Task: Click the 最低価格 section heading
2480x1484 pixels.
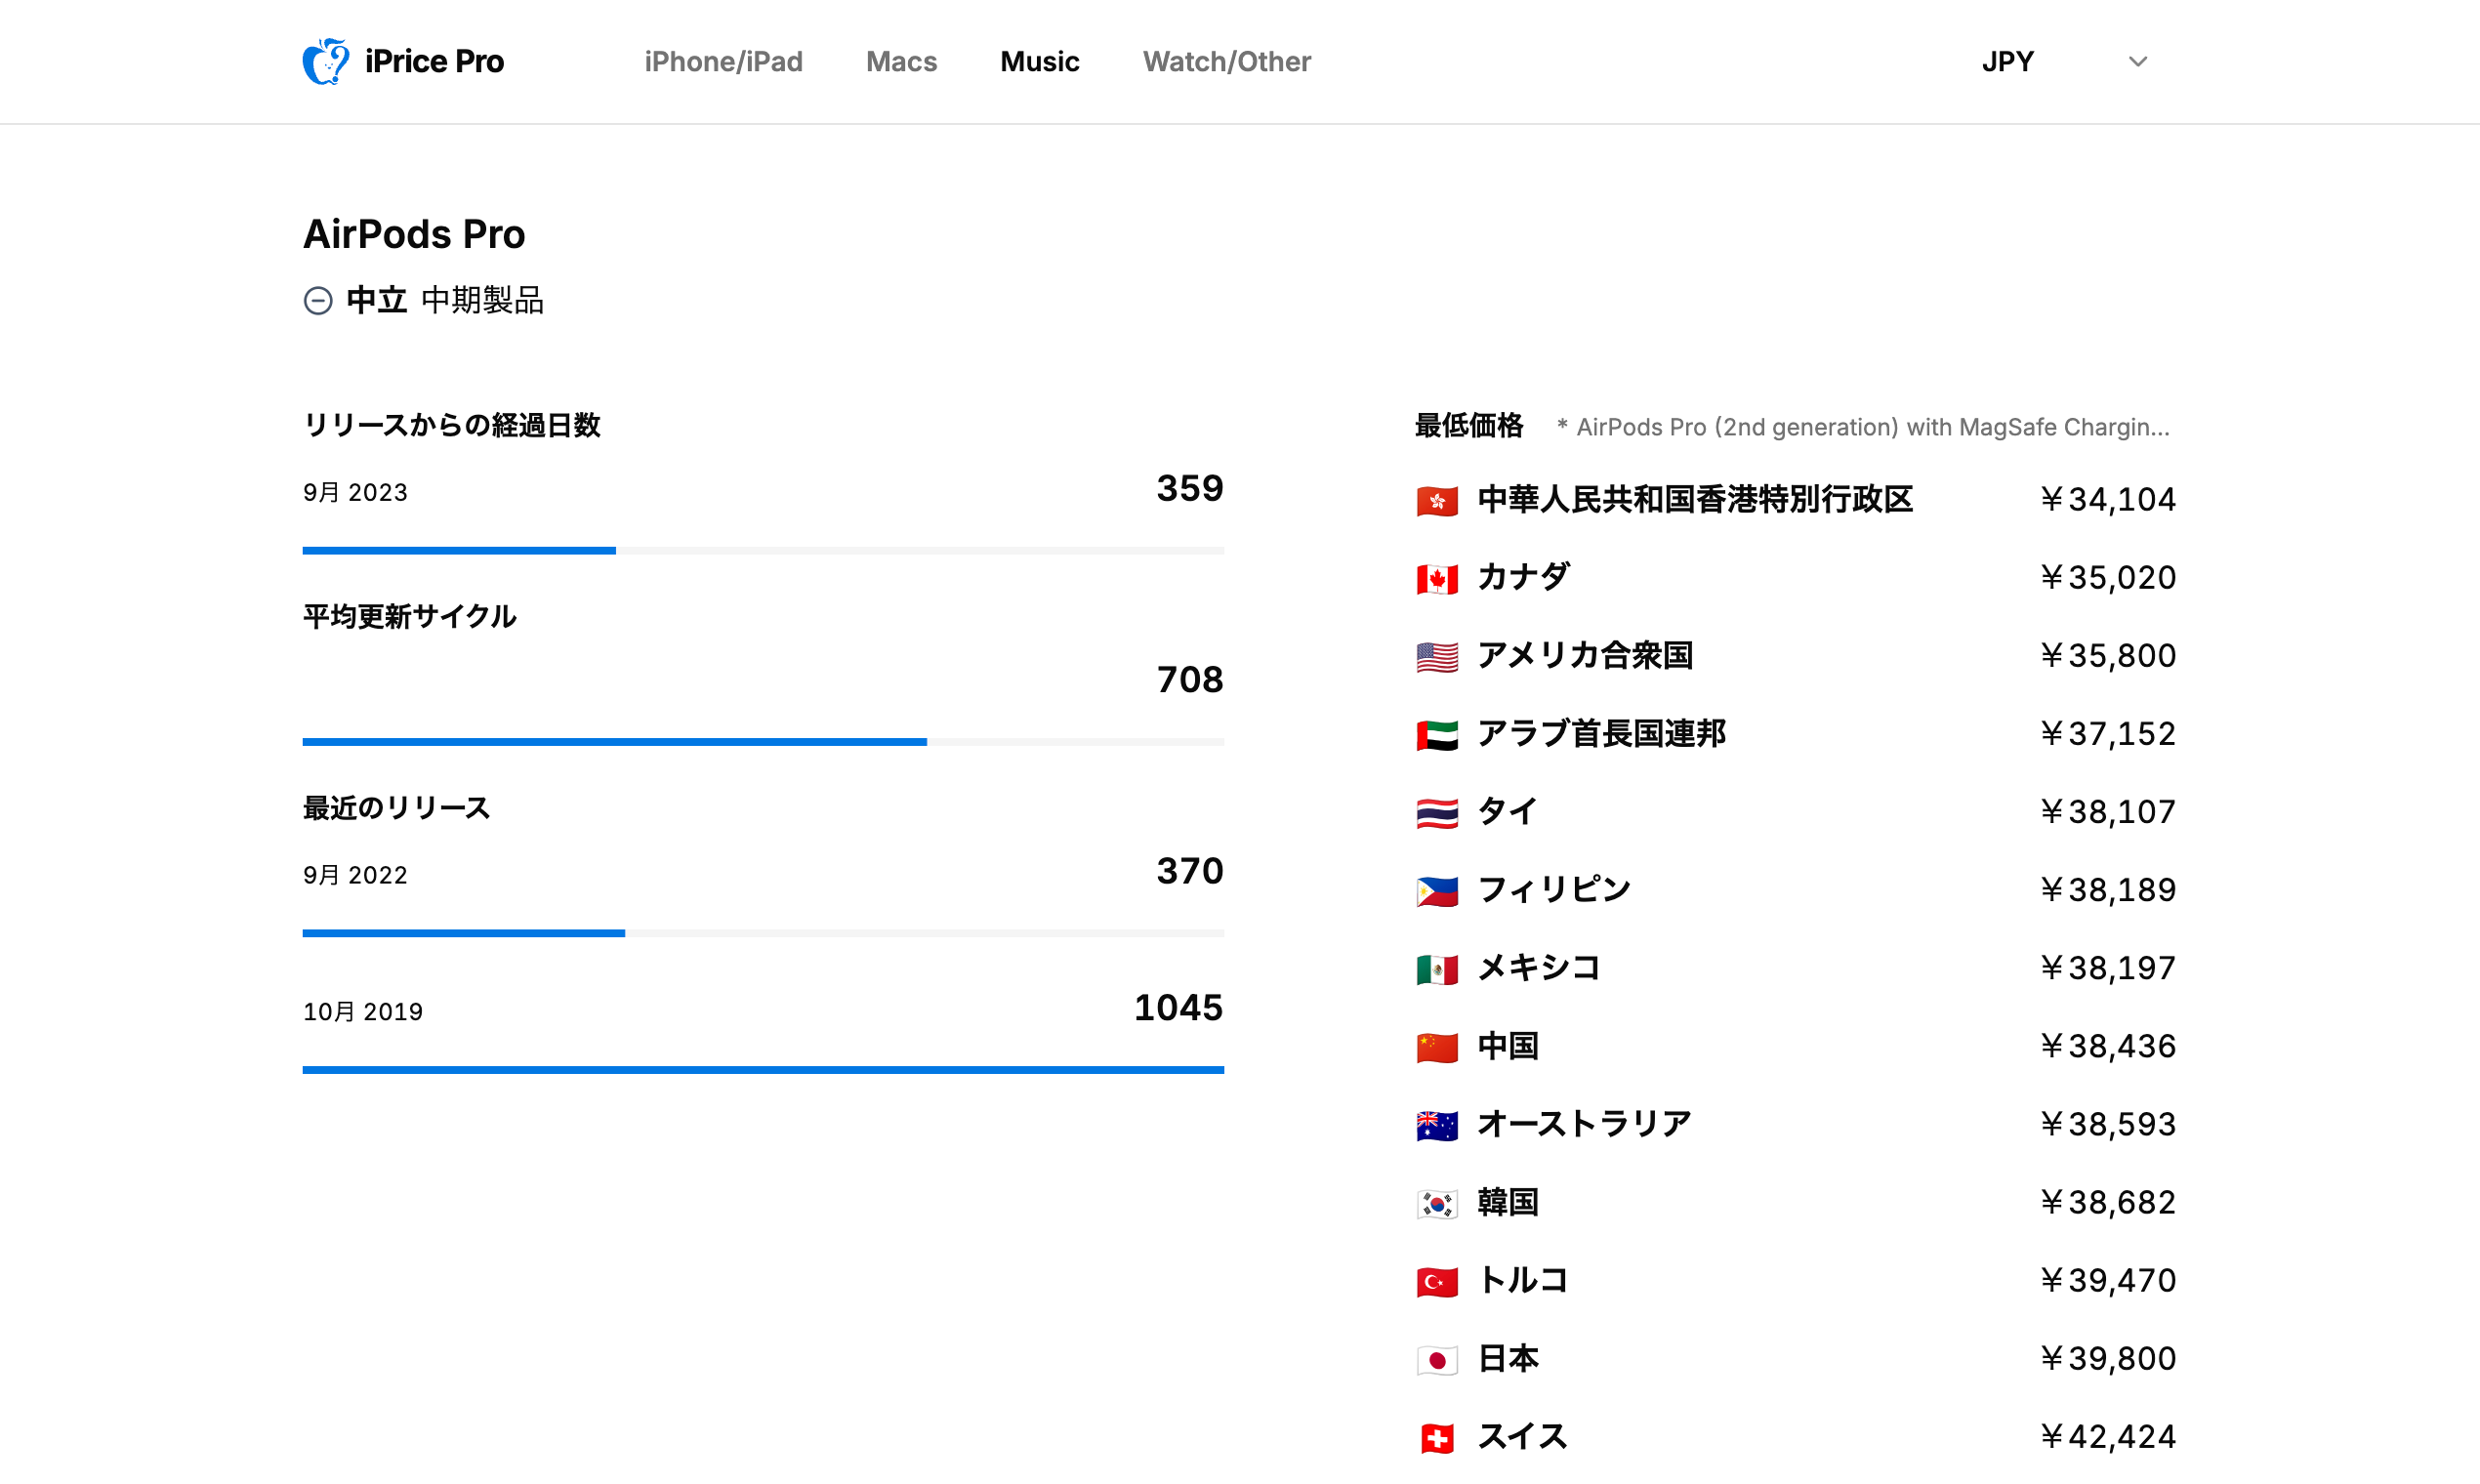Action: (1469, 425)
